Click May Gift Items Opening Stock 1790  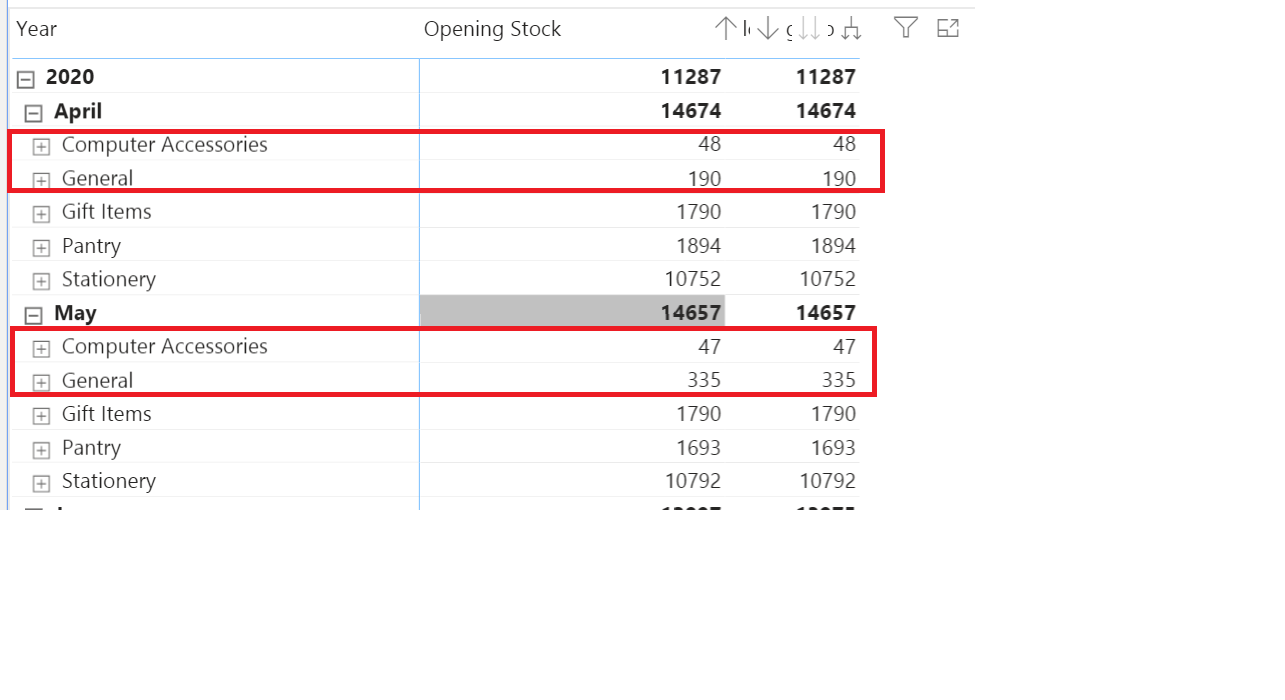tap(698, 413)
